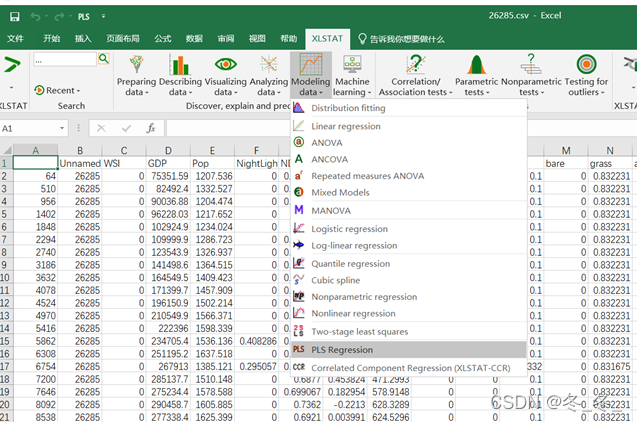Screen dimensions: 637x422
Task: Click cell with value 0.831675
Action: (610, 366)
